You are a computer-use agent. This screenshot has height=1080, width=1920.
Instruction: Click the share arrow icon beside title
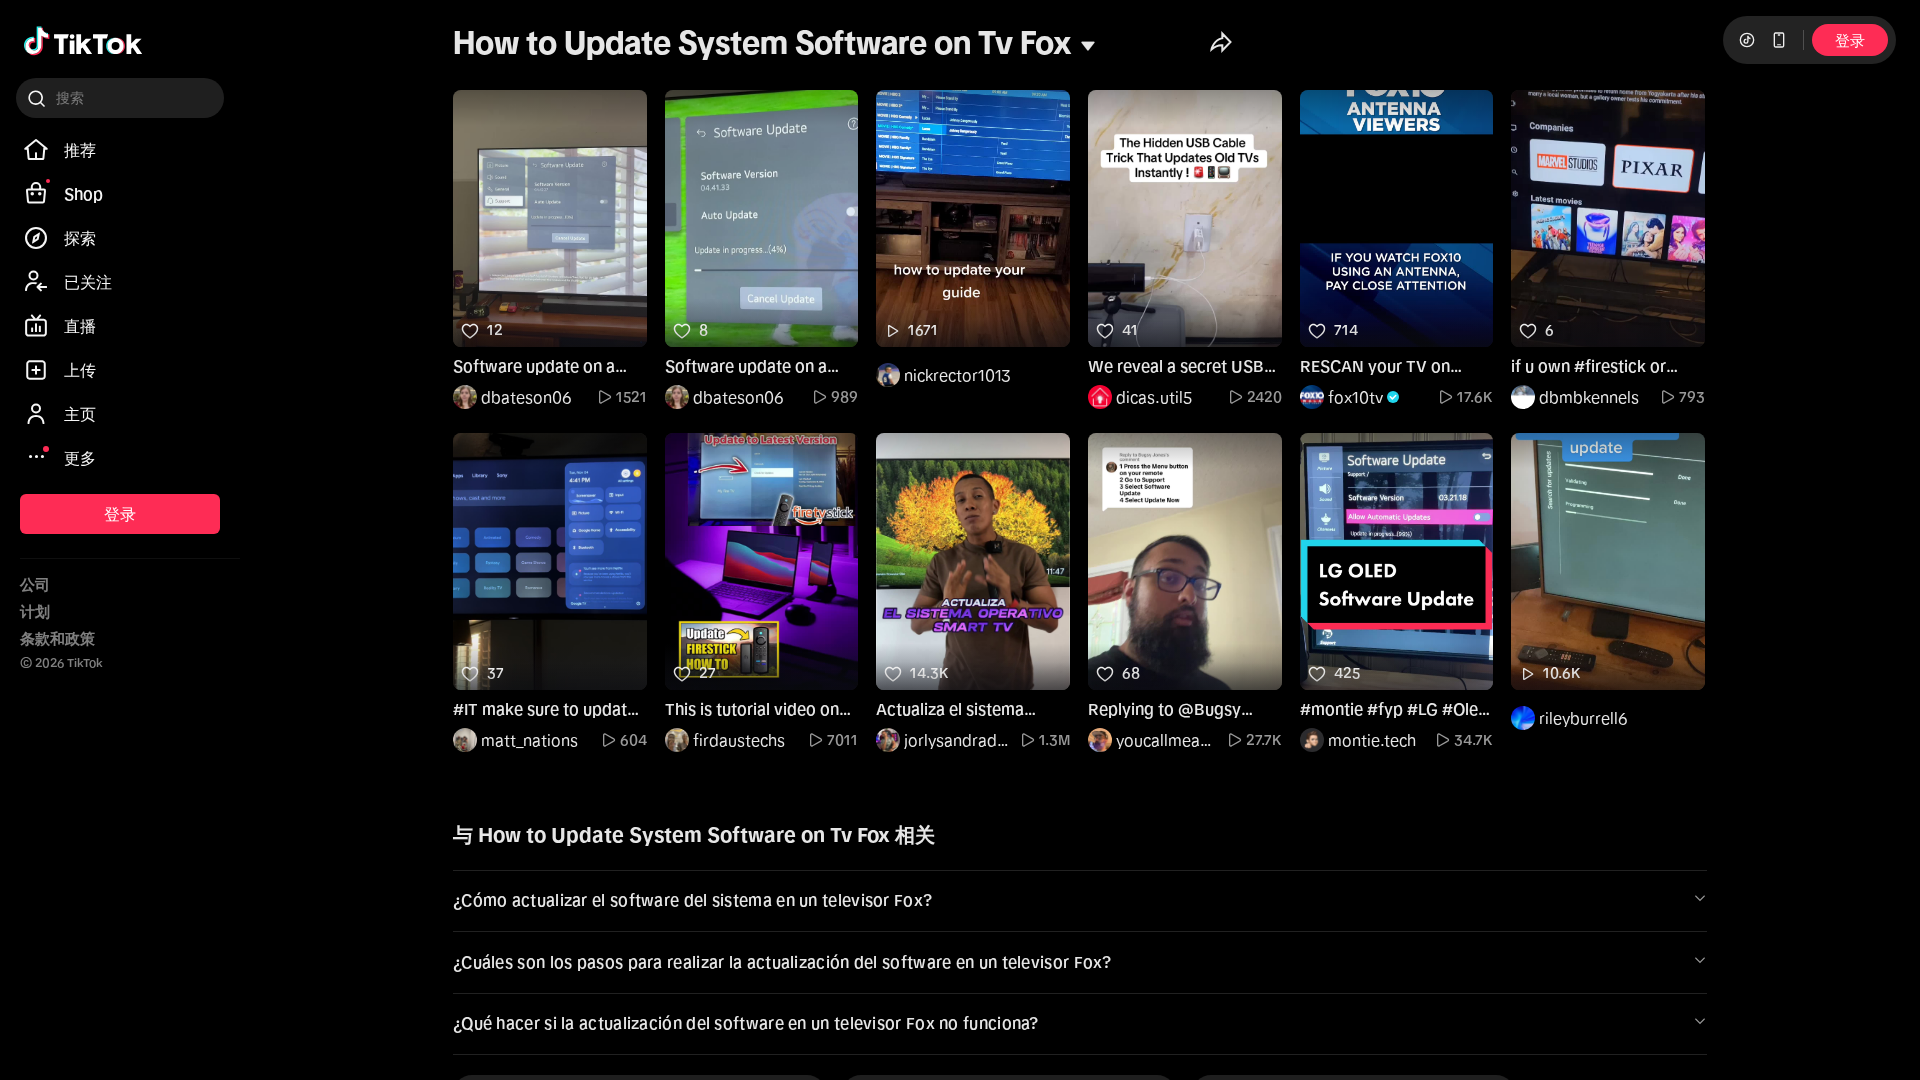click(1220, 43)
